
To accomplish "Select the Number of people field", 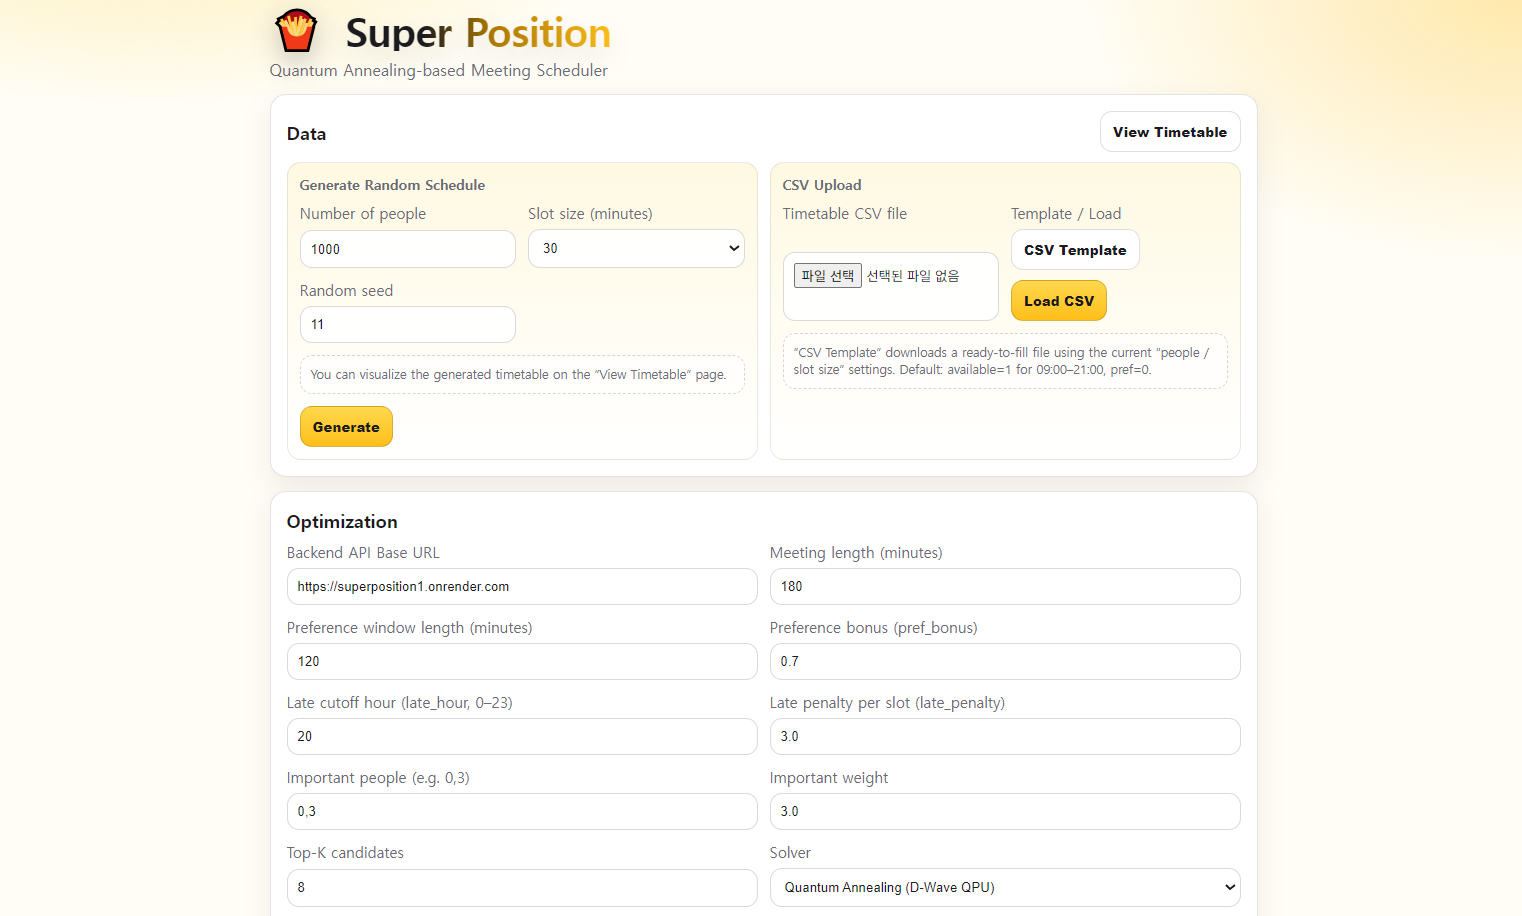I will coord(407,248).
